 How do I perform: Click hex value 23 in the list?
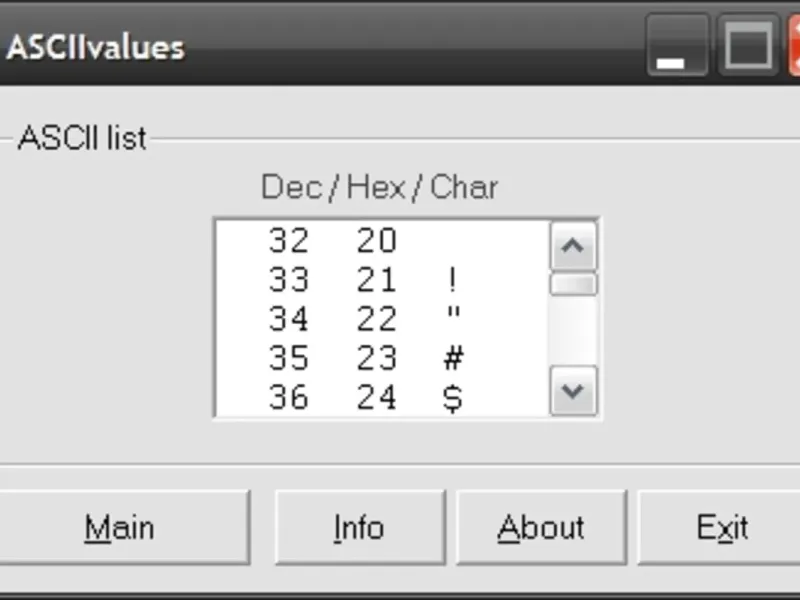point(377,358)
